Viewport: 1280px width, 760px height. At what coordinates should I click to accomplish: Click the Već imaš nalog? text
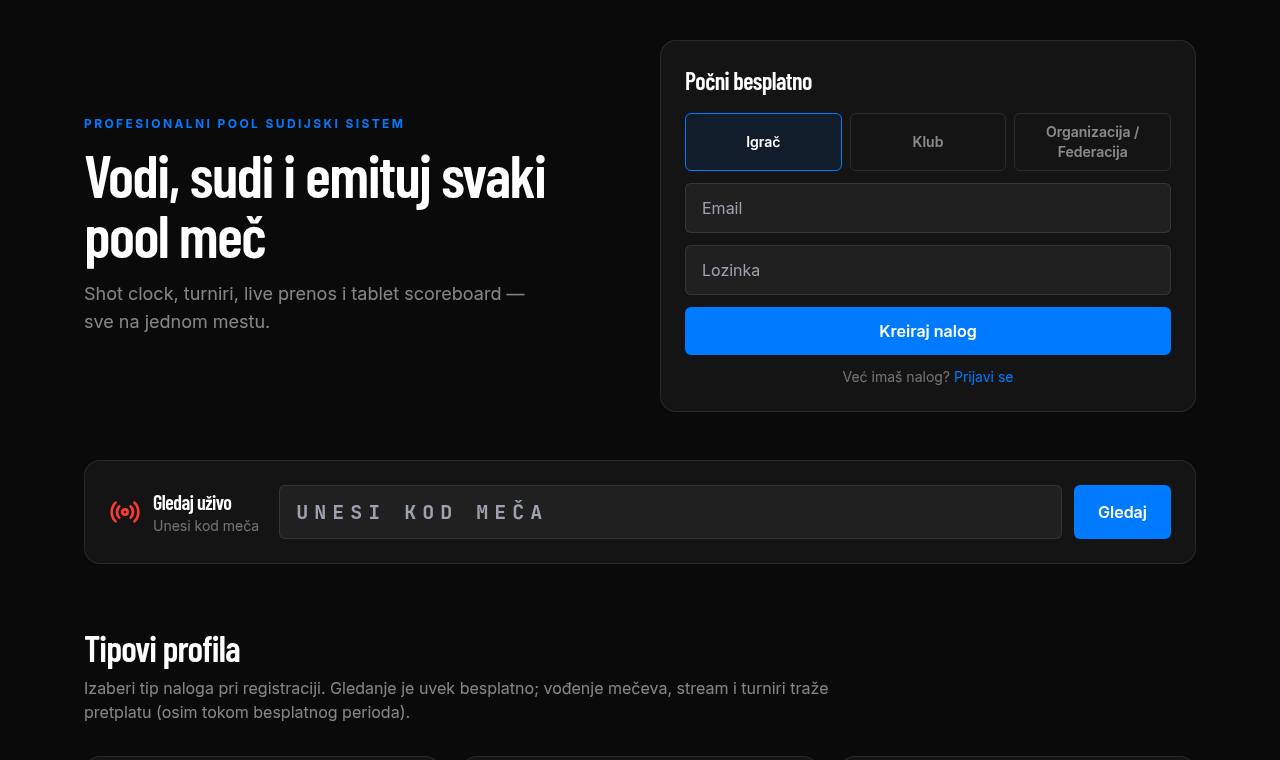[x=896, y=377]
